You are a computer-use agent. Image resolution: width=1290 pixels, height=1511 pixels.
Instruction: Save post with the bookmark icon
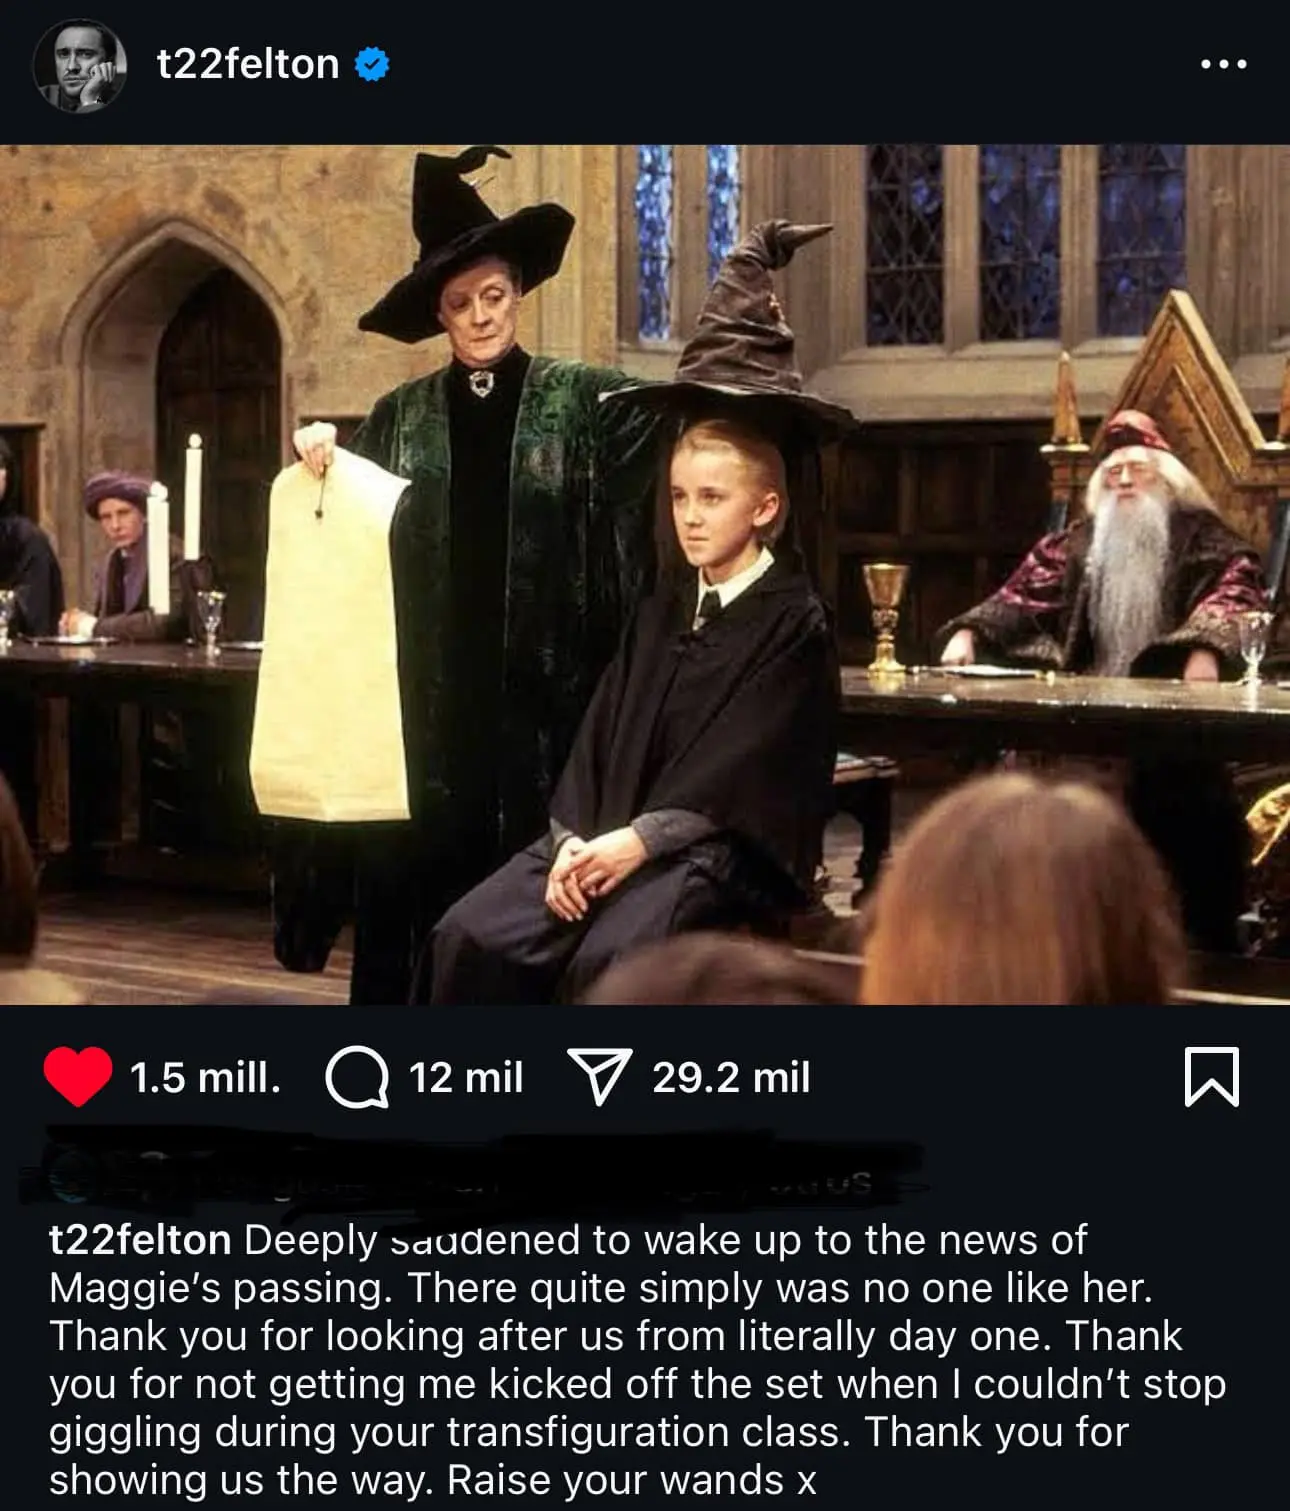[x=1212, y=1077]
